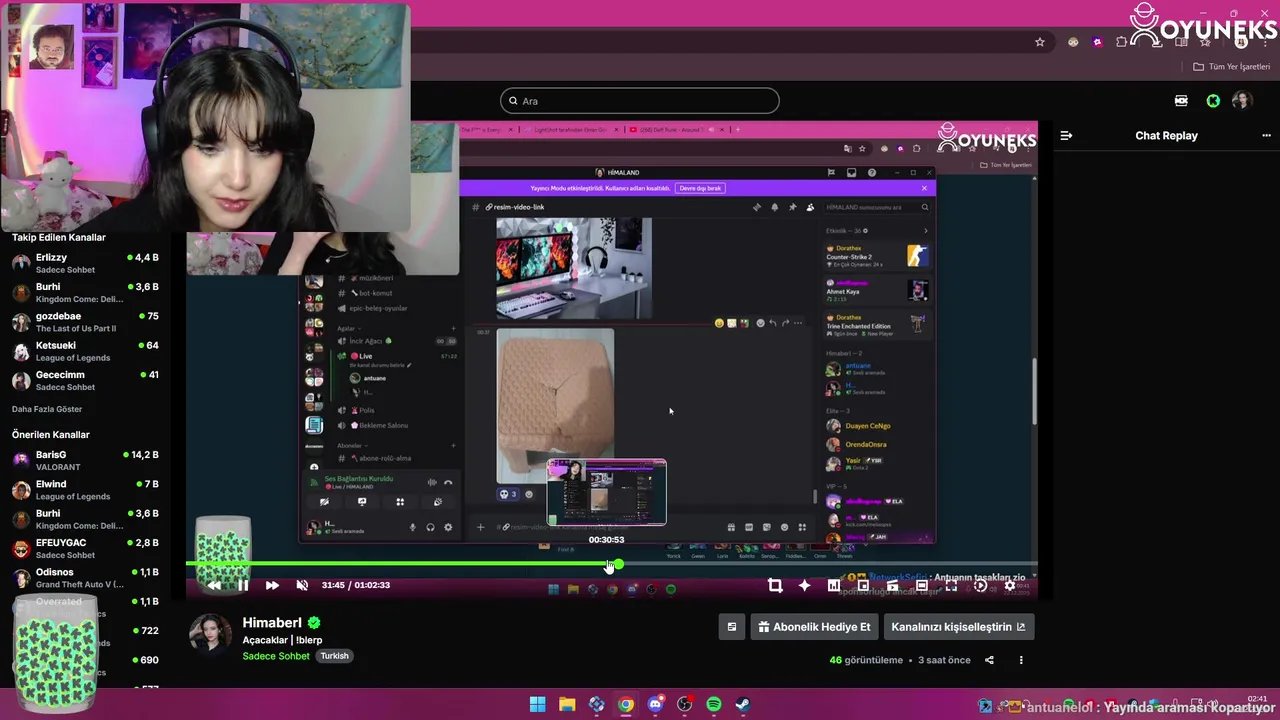Enable picture-in-picture mini player
This screenshot has height=720, width=1280.
tap(863, 585)
